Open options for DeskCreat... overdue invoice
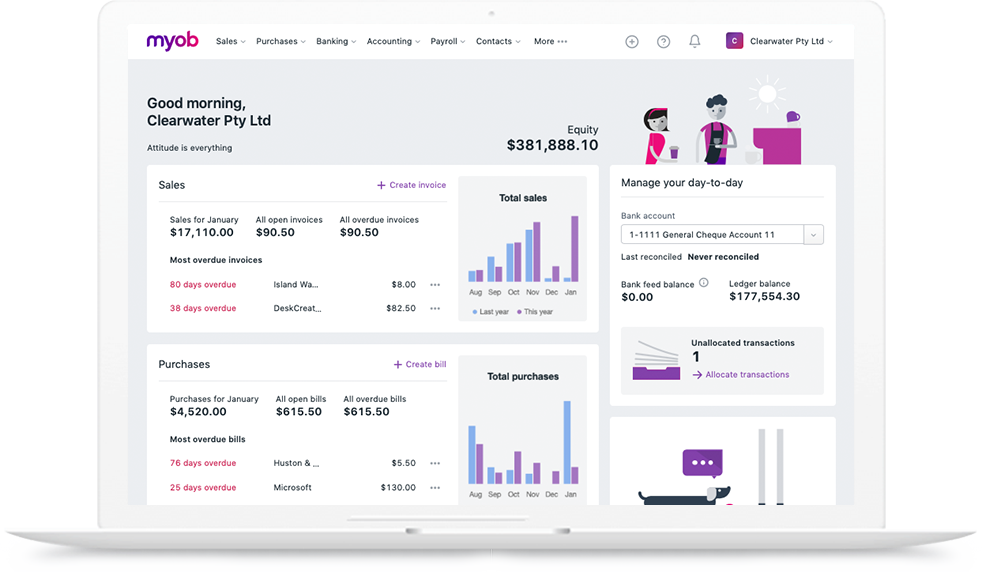 pos(435,309)
